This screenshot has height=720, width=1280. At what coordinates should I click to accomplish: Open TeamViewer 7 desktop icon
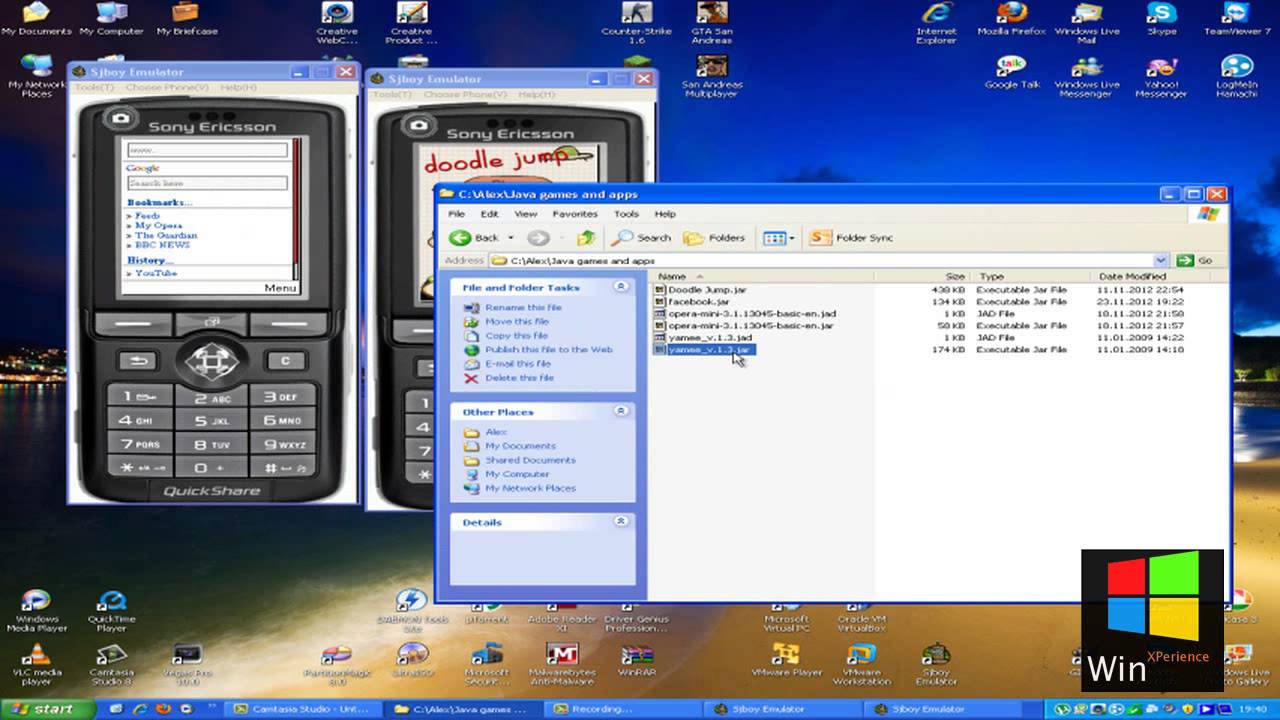pyautogui.click(x=1237, y=20)
